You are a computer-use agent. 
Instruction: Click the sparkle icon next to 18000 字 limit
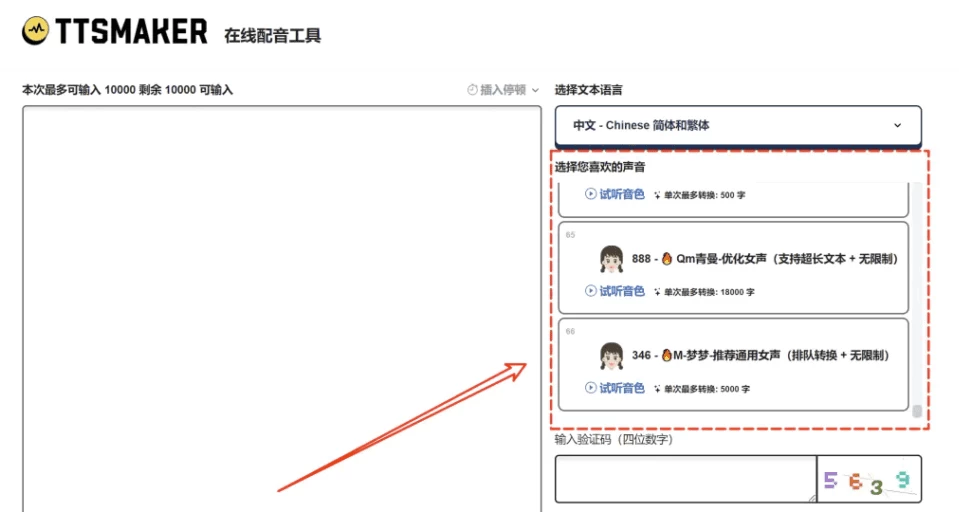click(657, 292)
